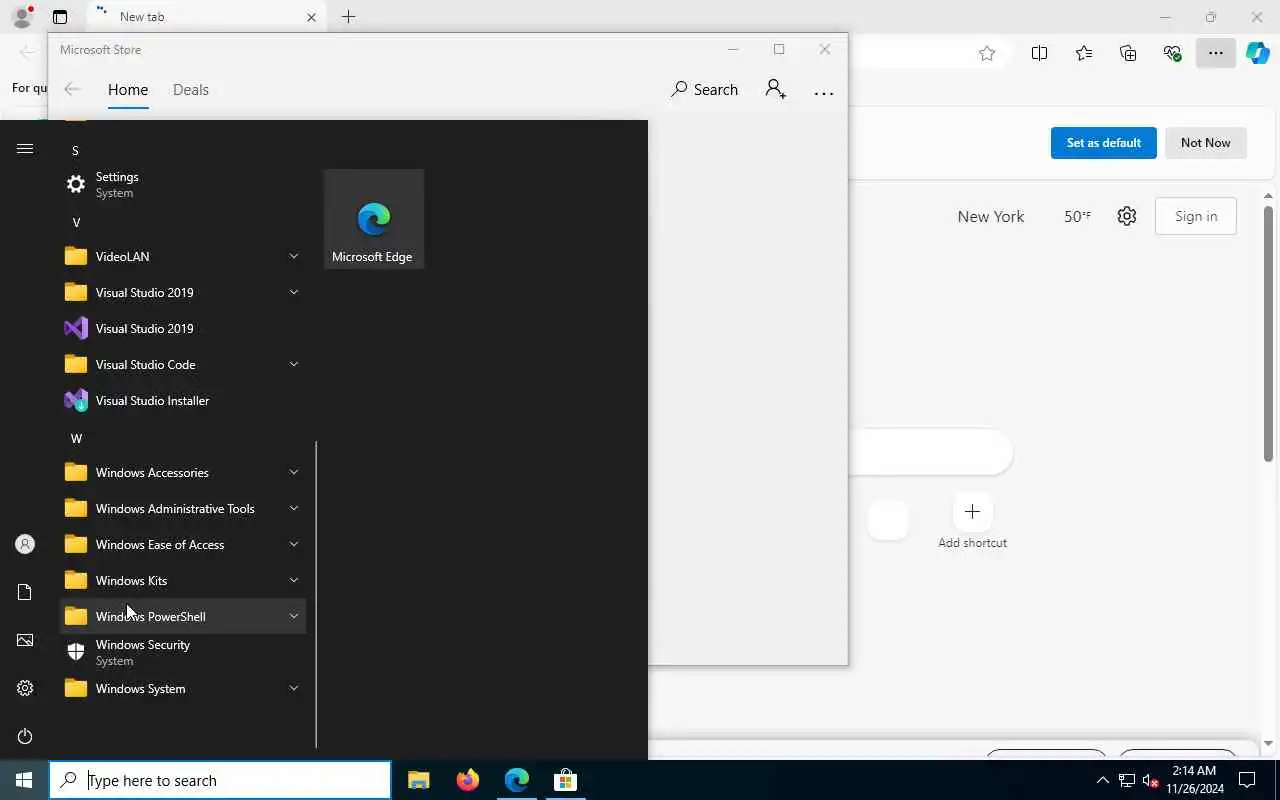Open Windows Security from app list
The width and height of the screenshot is (1280, 800).
(183, 652)
